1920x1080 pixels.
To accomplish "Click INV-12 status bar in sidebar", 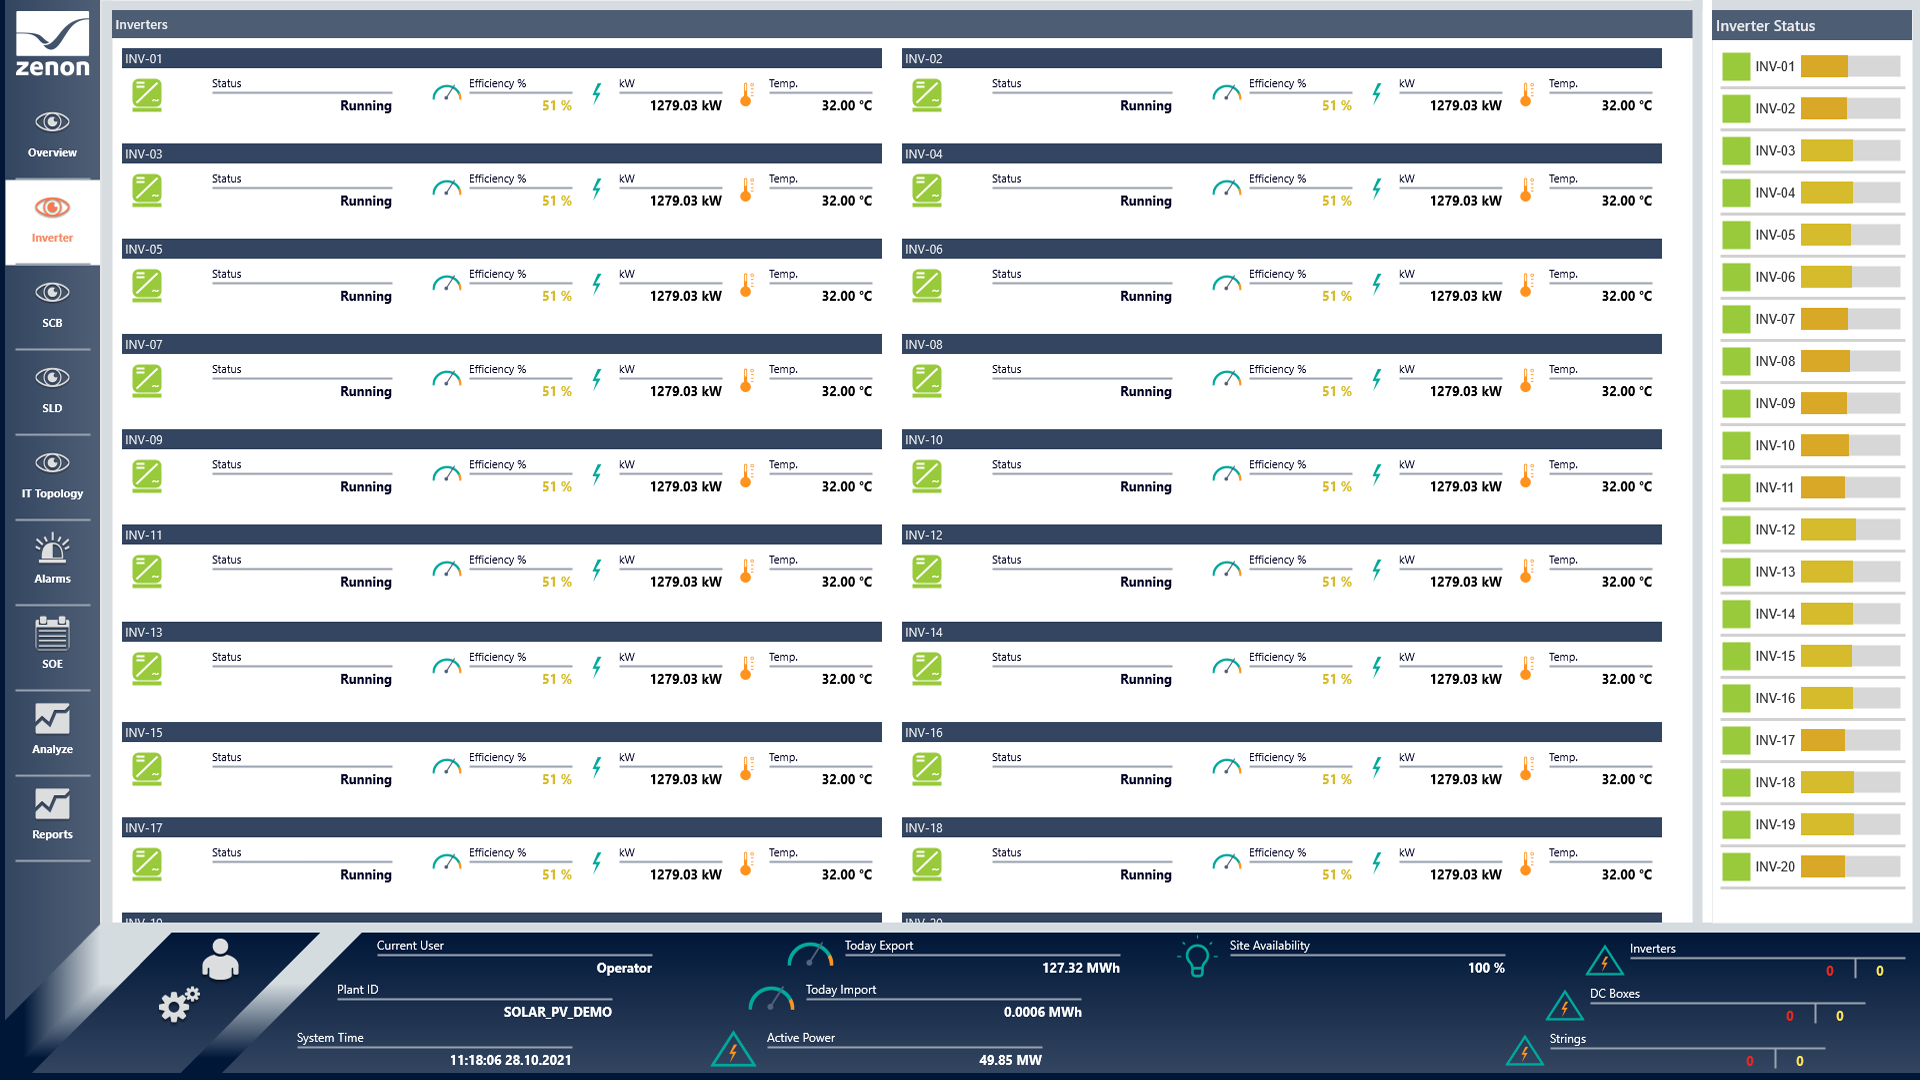I will pos(1850,530).
